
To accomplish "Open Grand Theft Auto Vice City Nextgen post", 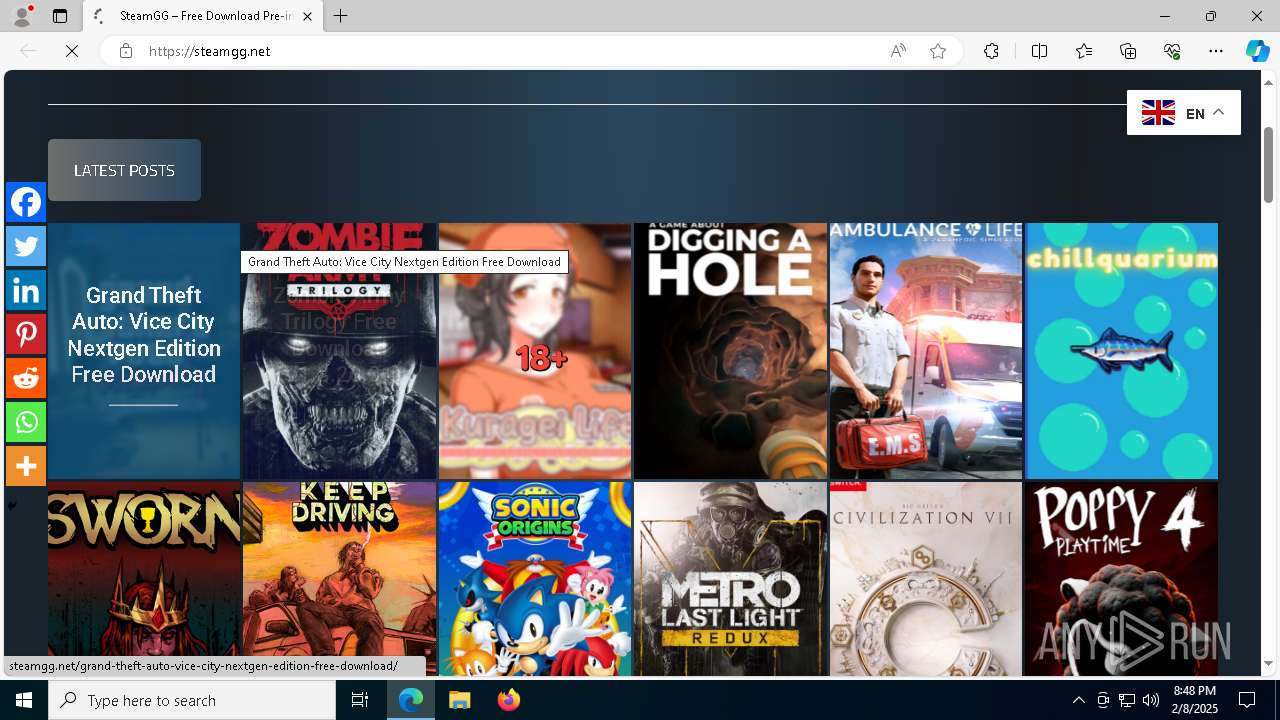I will (x=144, y=351).
